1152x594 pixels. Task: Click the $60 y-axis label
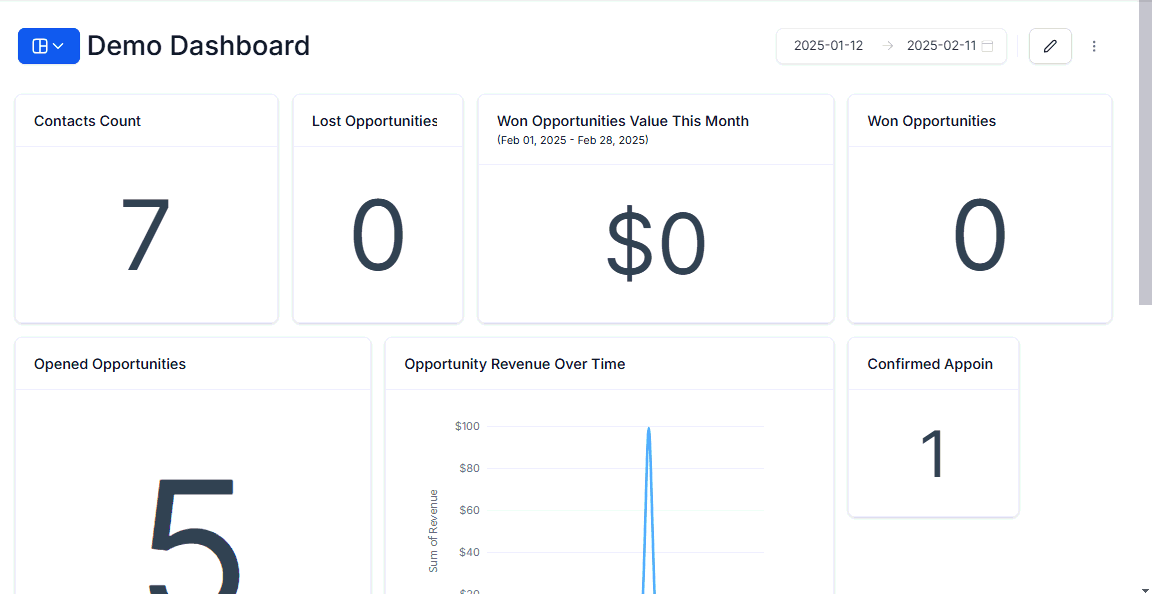tap(469, 510)
